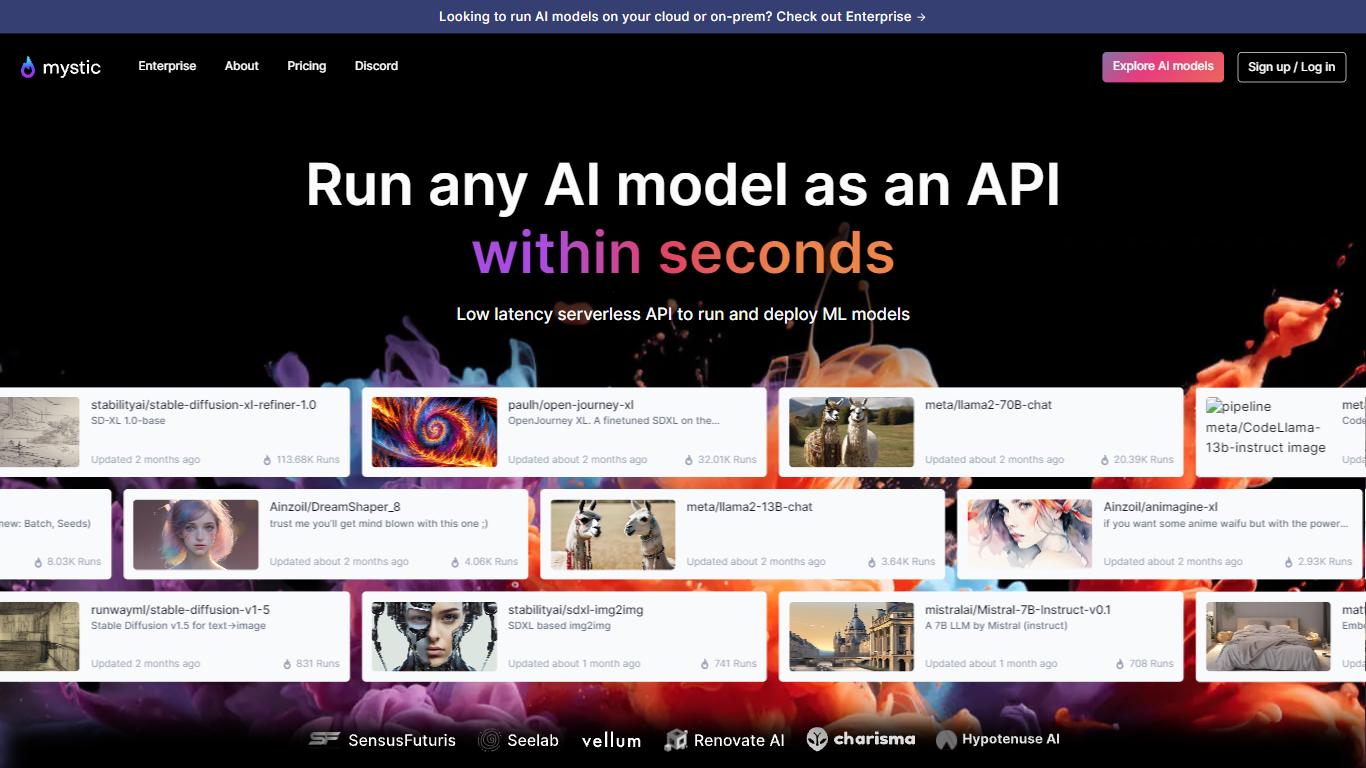
Task: Open the Discord link in navigation
Action: coord(376,66)
